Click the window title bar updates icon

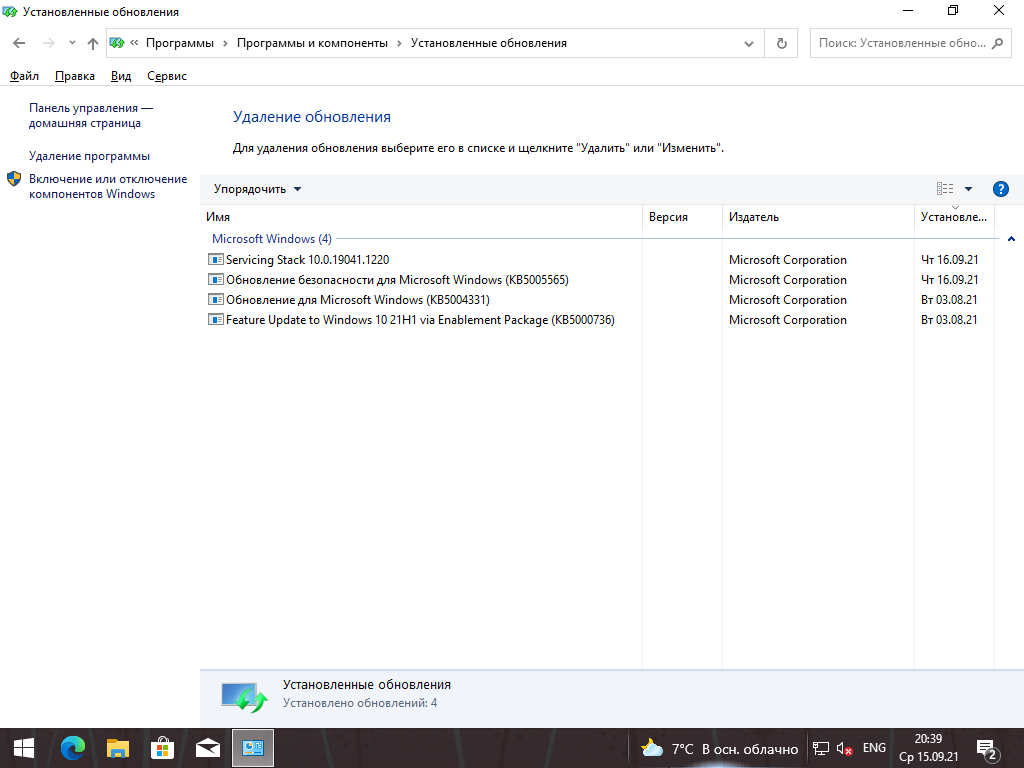coord(10,12)
